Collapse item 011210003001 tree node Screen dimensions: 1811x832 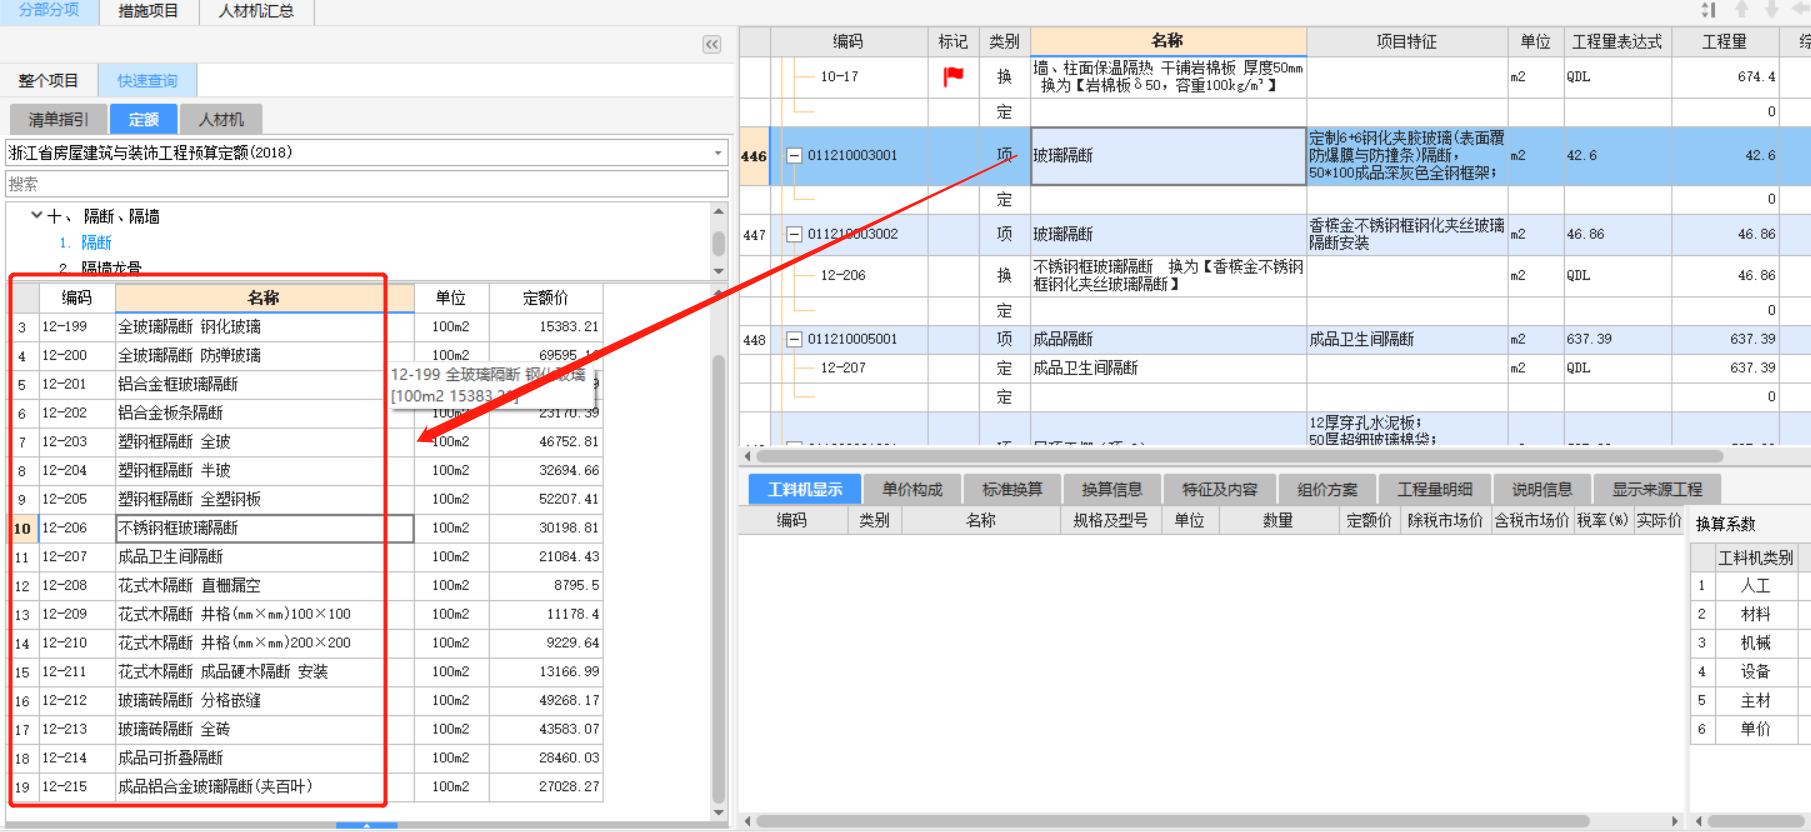[x=794, y=155]
